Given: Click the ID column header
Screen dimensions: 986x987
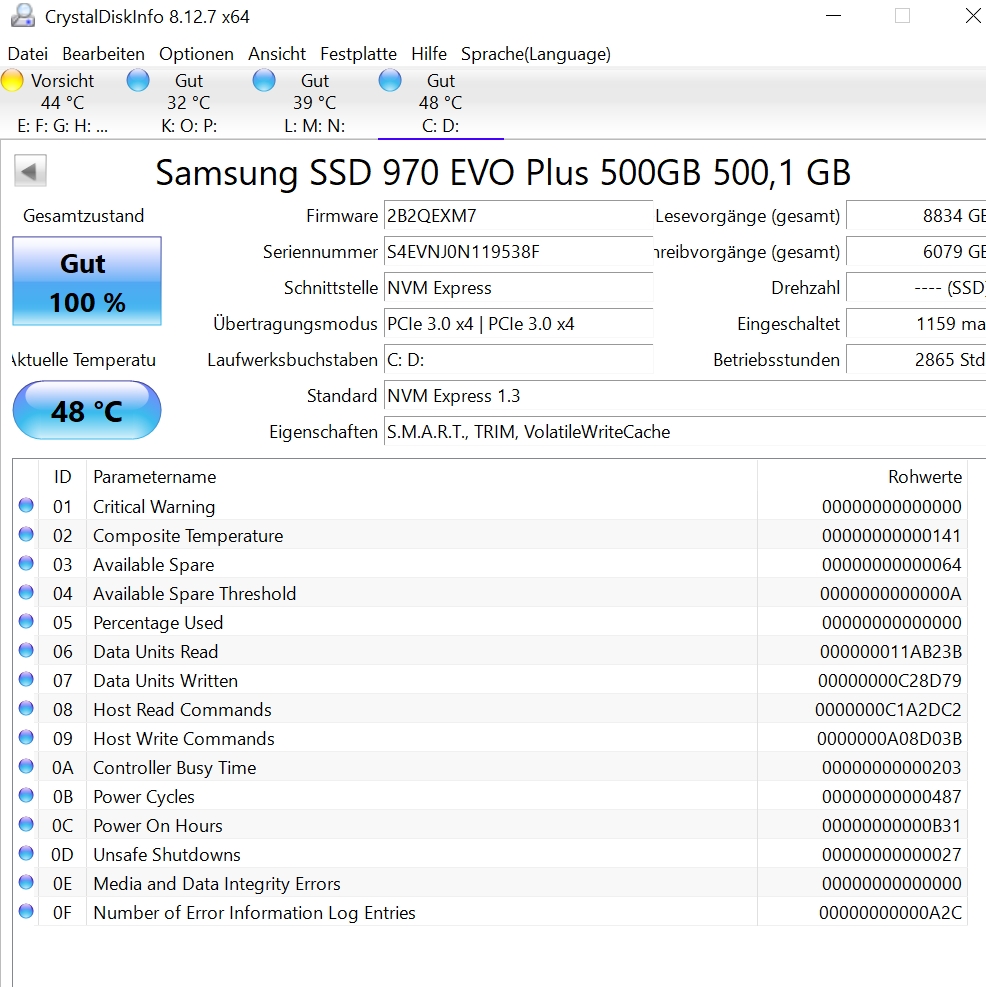Looking at the screenshot, I should [x=62, y=477].
